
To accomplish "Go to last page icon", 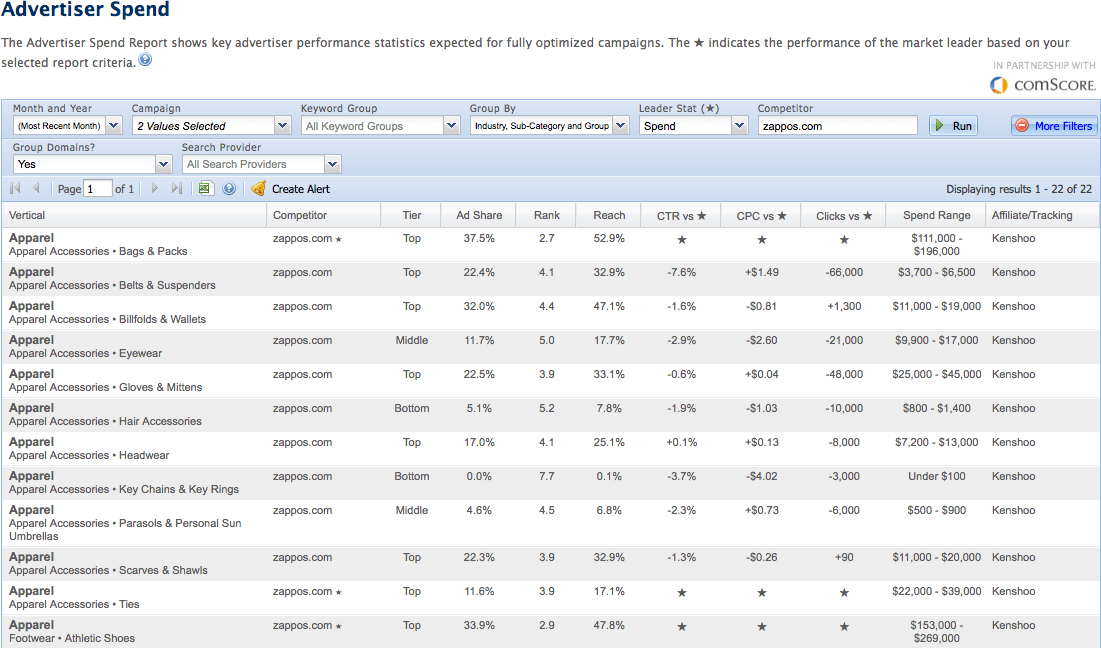I will [176, 188].
